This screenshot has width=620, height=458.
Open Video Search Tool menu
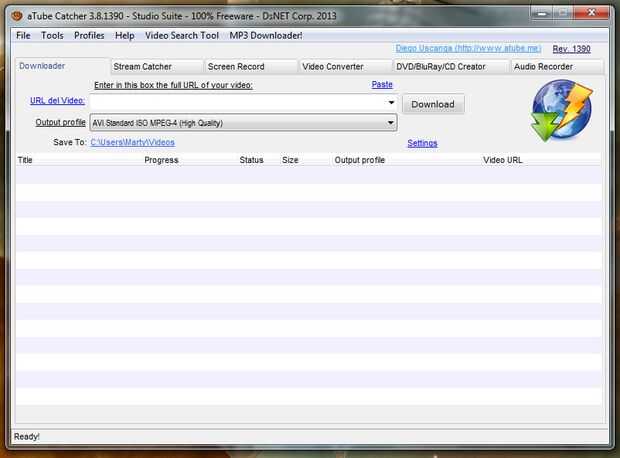point(182,36)
